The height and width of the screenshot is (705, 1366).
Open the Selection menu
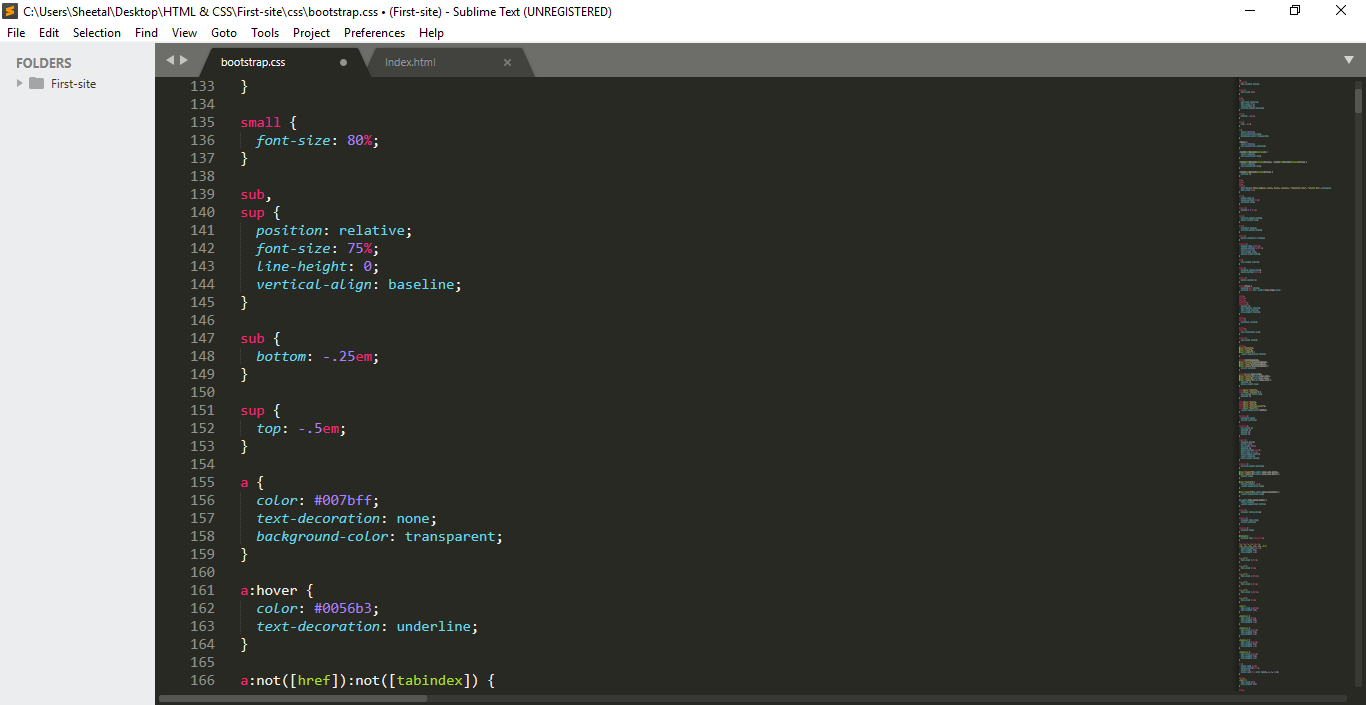click(97, 33)
